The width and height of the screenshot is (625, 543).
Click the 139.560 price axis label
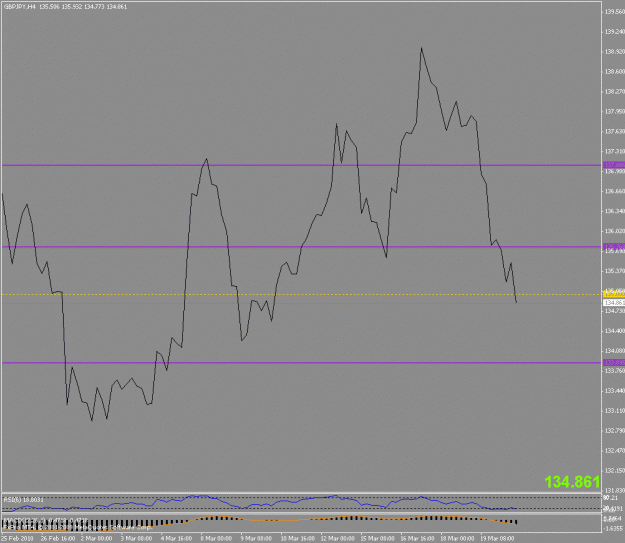coord(615,12)
